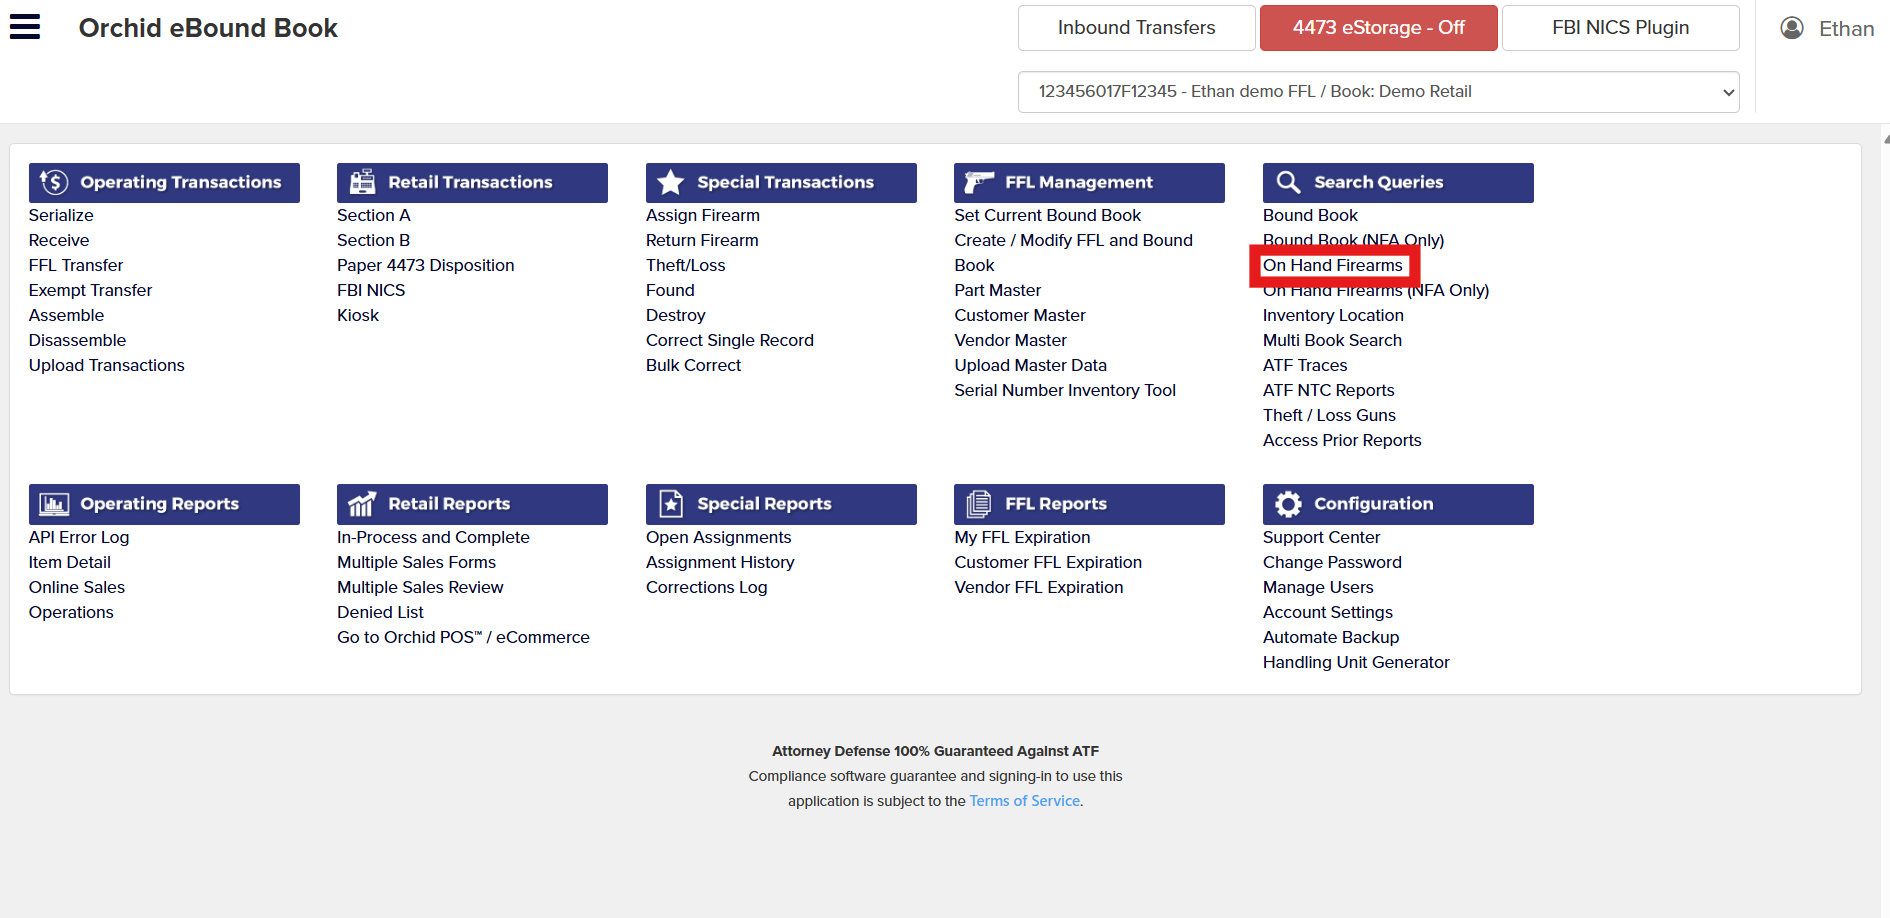Select Paper 4473 Disposition
The height and width of the screenshot is (918, 1890).
[425, 265]
